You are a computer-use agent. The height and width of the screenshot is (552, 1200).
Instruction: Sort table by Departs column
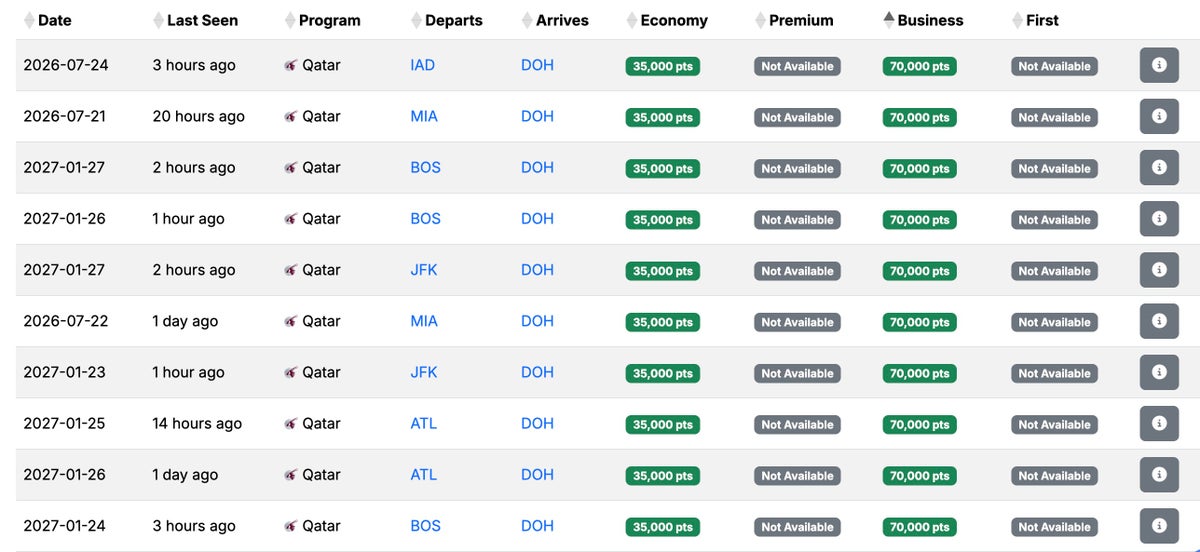pyautogui.click(x=453, y=20)
